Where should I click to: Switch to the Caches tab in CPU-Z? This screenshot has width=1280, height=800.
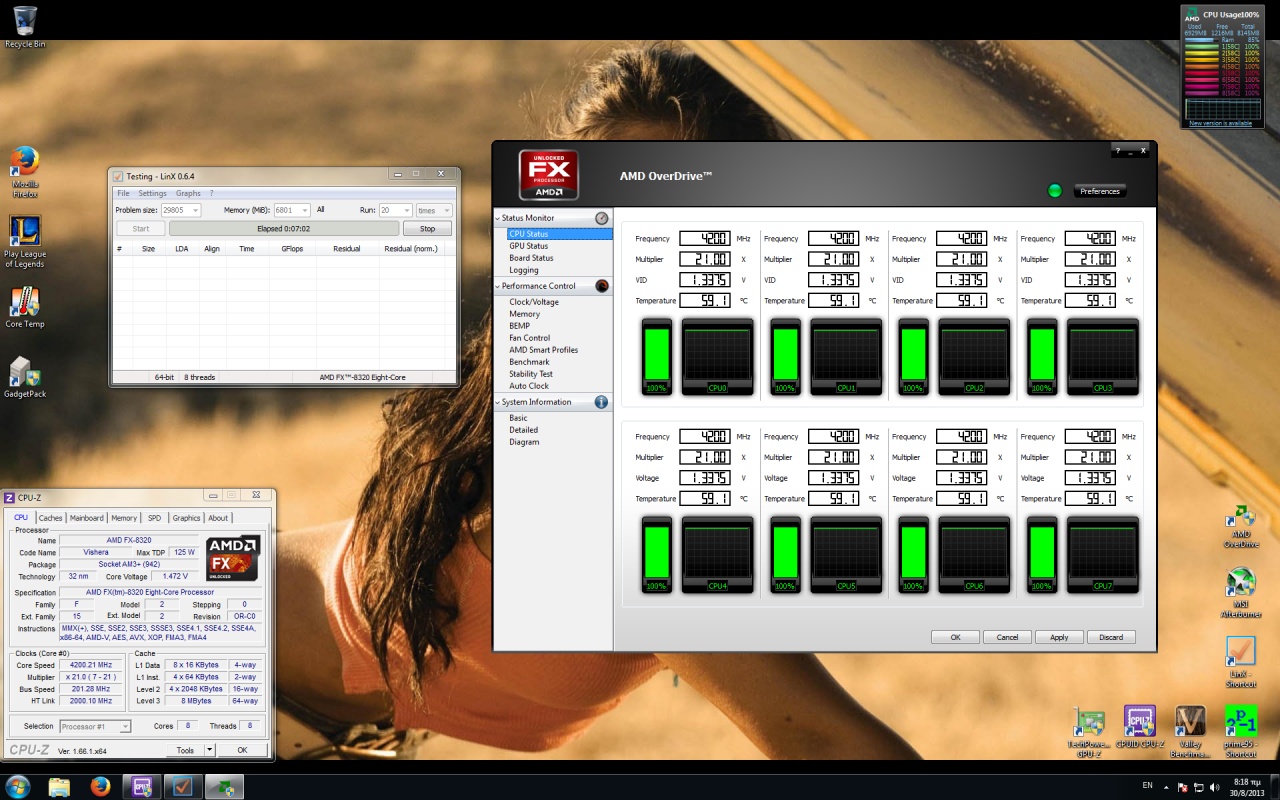click(50, 518)
